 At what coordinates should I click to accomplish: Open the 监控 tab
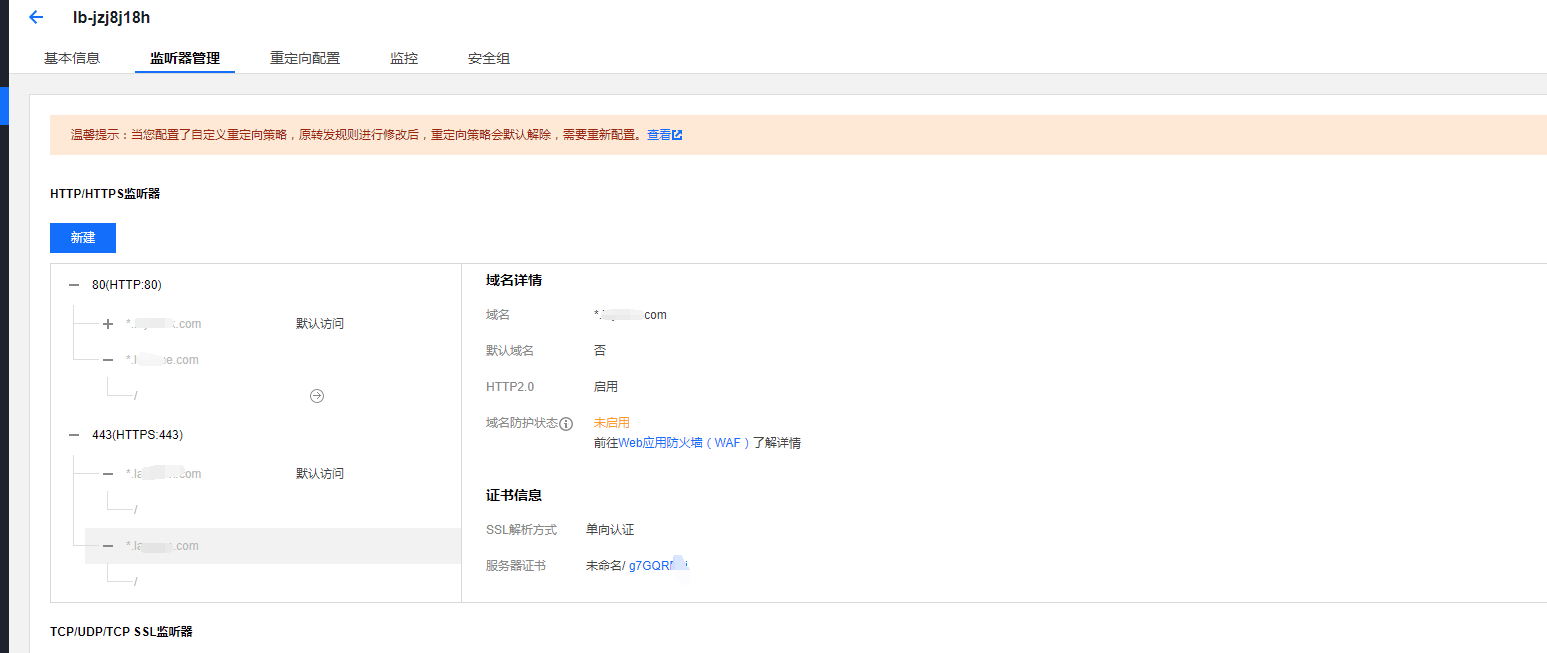(x=404, y=58)
